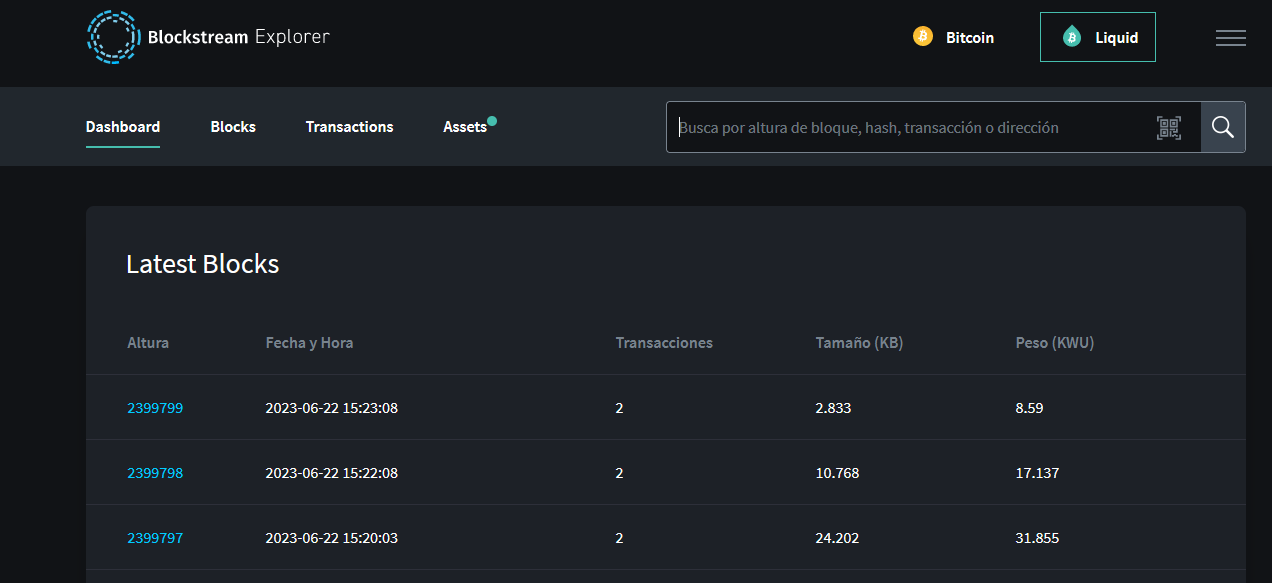Click the Blockstream circular logo icon
1272x583 pixels.
pos(113,37)
